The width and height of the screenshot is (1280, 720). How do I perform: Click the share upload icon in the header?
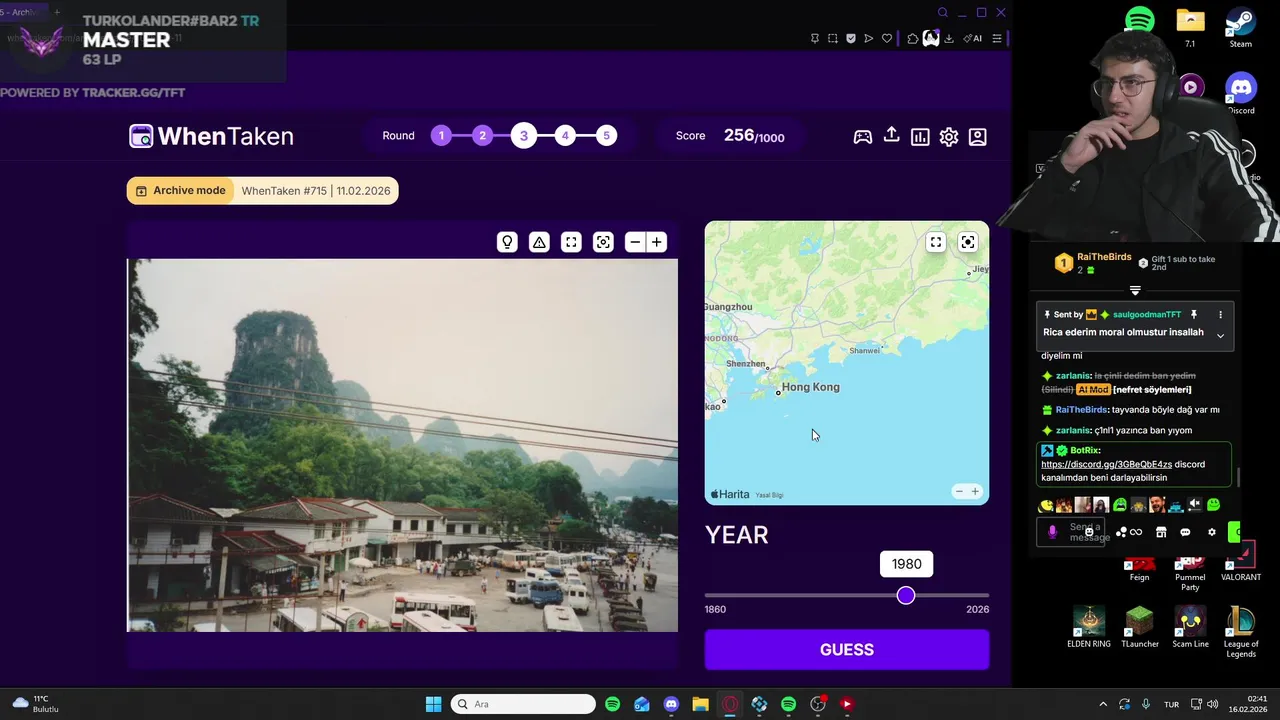click(891, 135)
